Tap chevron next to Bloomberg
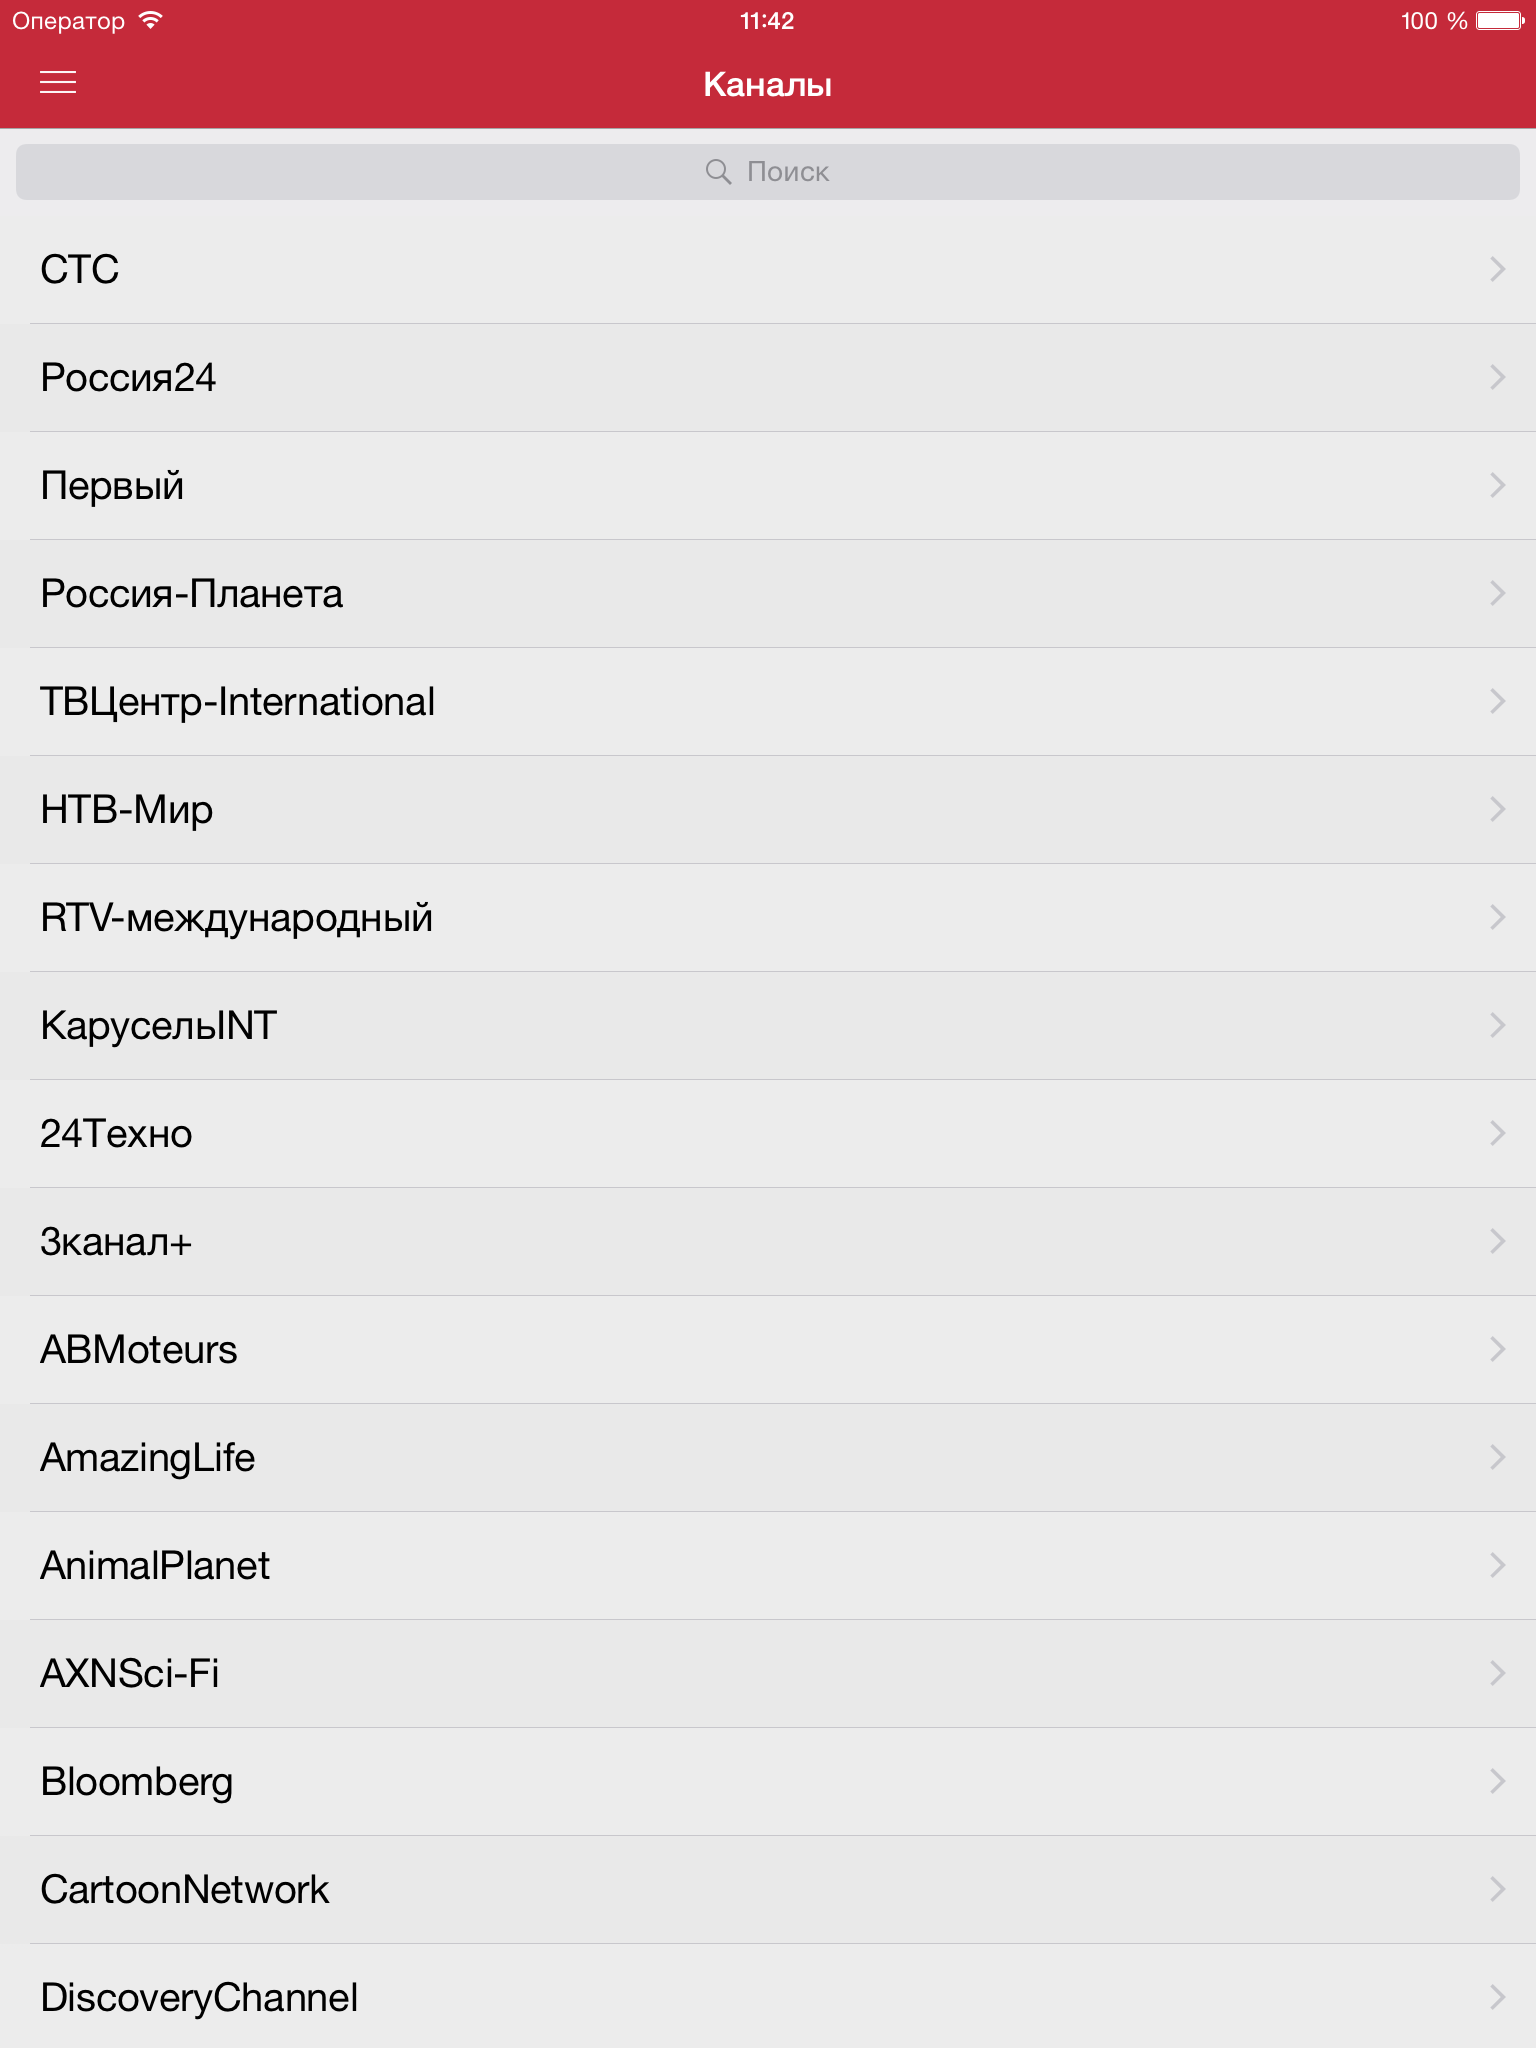Image resolution: width=1536 pixels, height=2048 pixels. click(1497, 1781)
